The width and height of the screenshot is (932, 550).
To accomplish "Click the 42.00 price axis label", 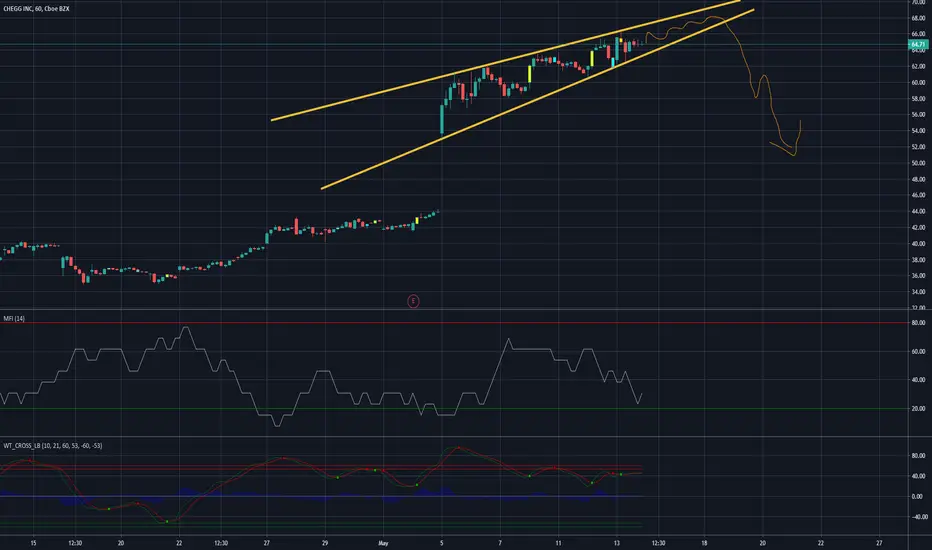I will click(x=918, y=228).
